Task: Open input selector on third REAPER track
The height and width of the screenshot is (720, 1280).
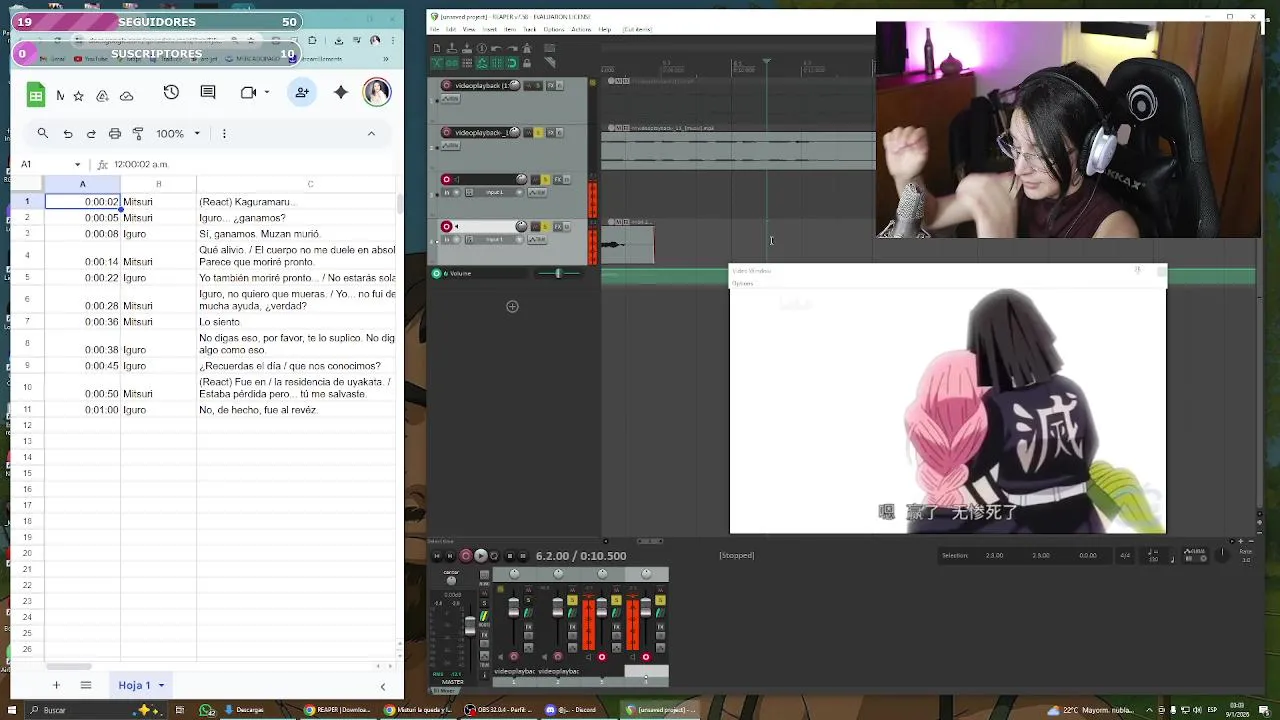Action: [495, 192]
